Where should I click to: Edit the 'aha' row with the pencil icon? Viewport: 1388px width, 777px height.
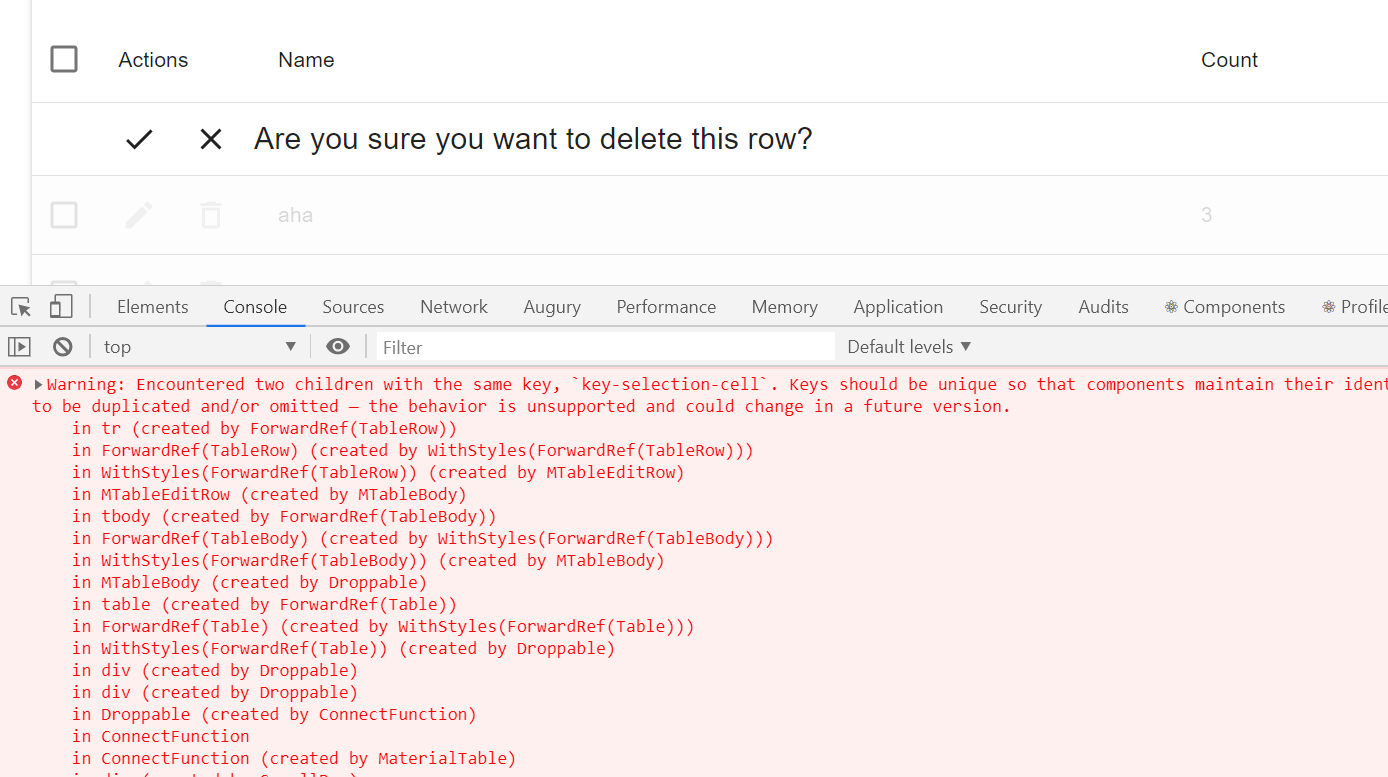point(138,214)
